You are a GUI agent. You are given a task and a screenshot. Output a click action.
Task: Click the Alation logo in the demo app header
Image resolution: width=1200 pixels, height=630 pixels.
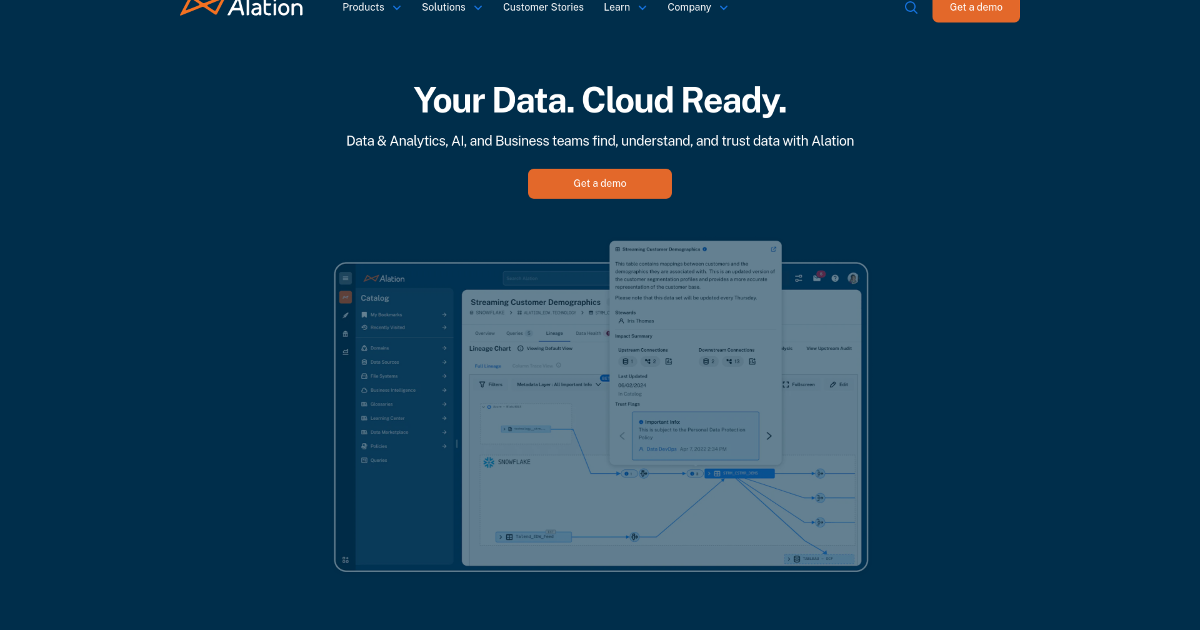tap(384, 279)
